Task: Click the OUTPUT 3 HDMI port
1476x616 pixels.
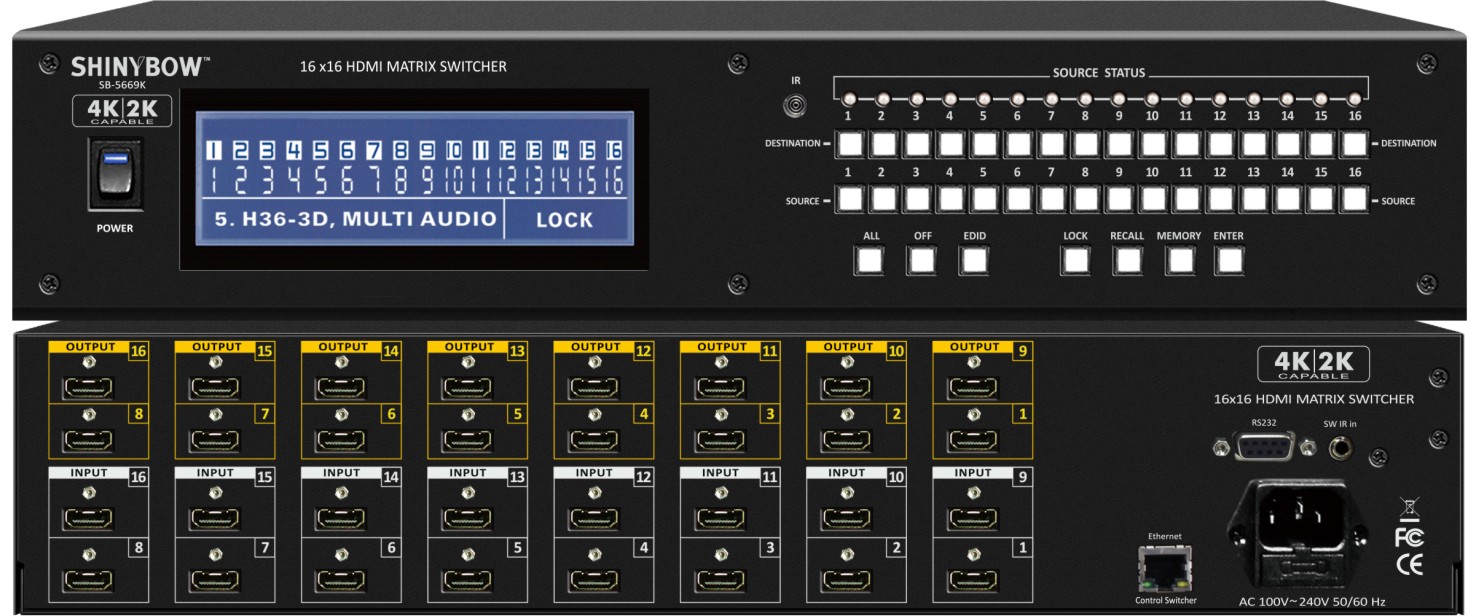Action: [x=719, y=439]
